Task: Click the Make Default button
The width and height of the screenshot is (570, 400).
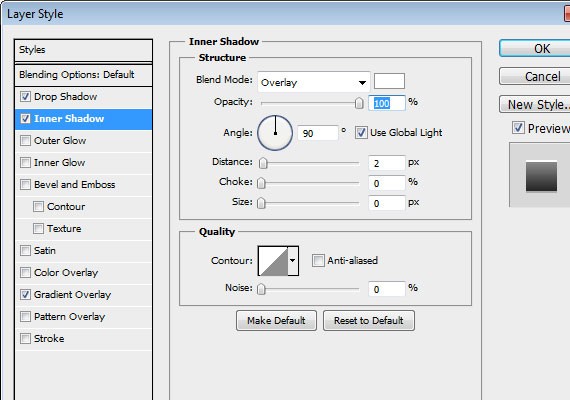Action: point(276,320)
